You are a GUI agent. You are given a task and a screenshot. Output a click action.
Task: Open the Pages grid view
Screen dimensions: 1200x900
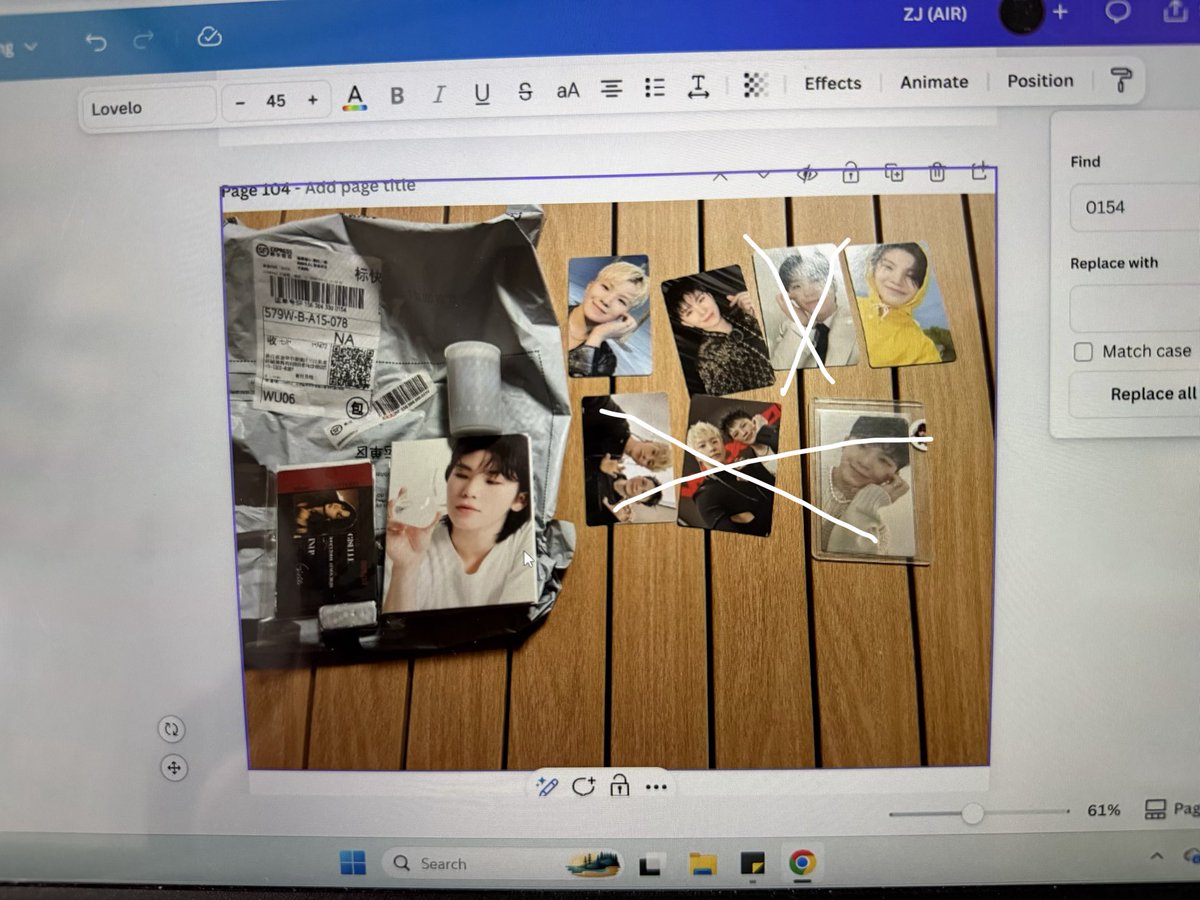point(1170,809)
